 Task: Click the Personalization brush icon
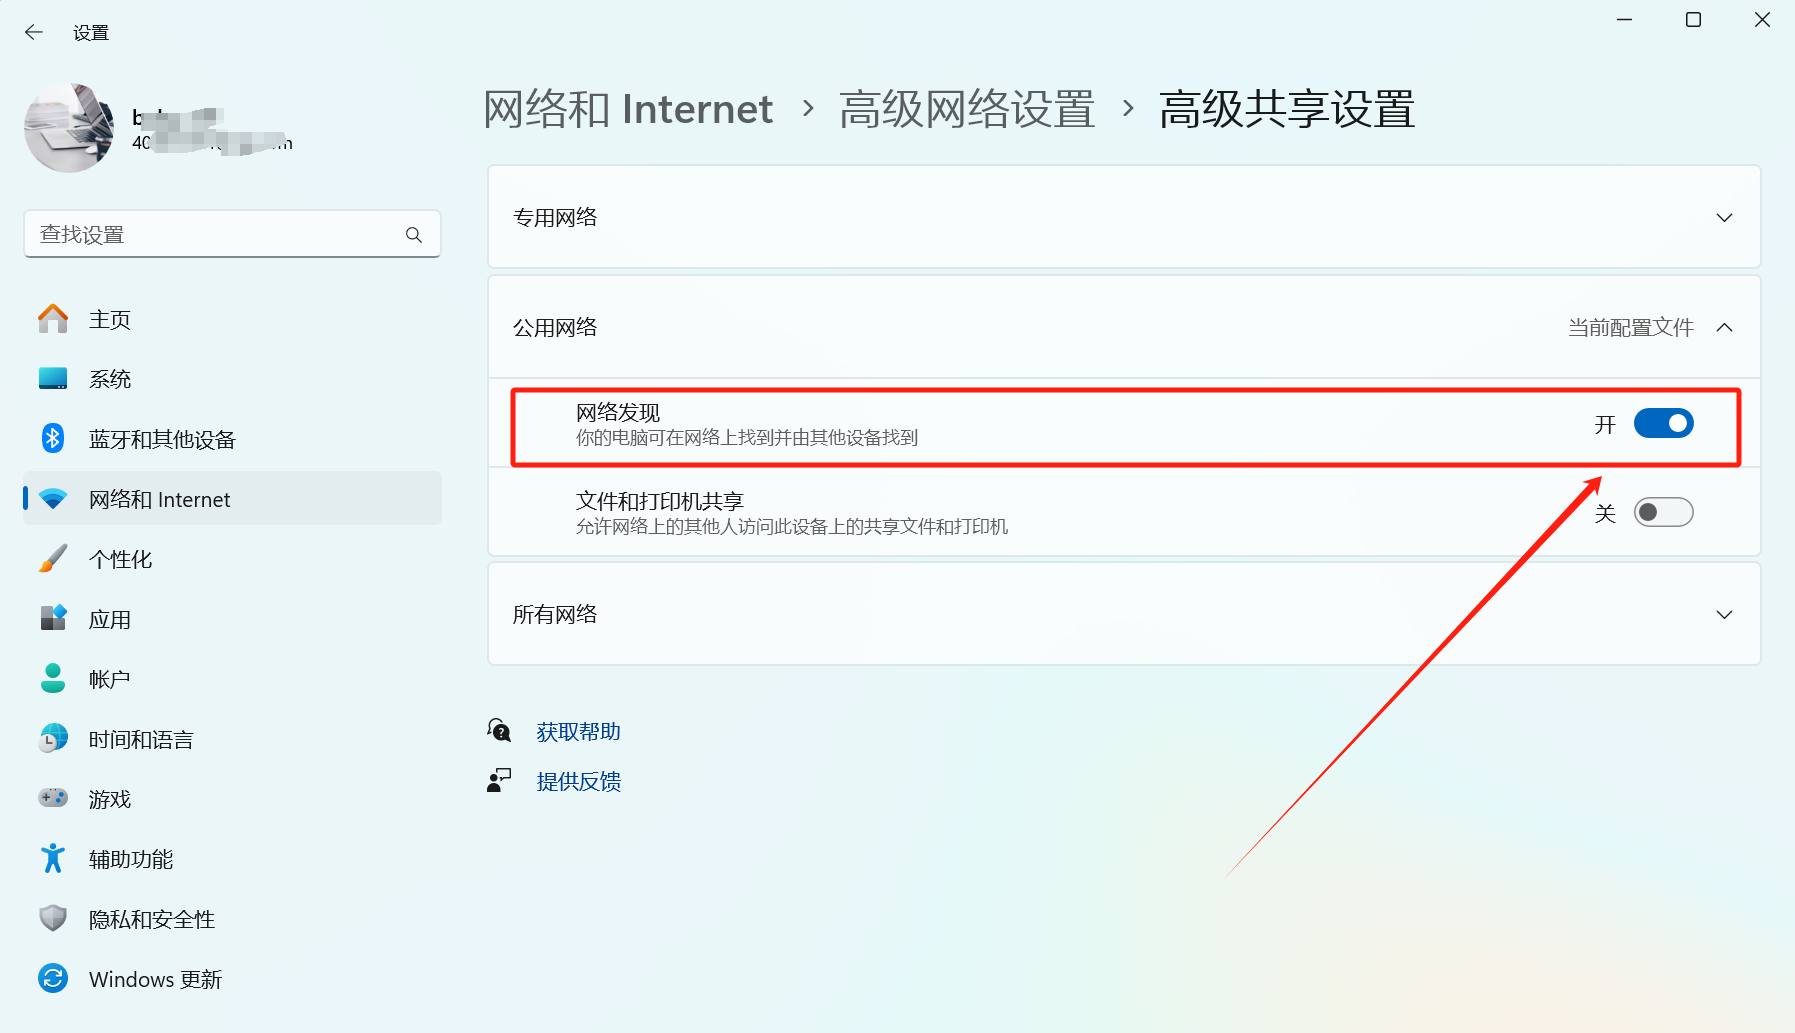[x=53, y=558]
